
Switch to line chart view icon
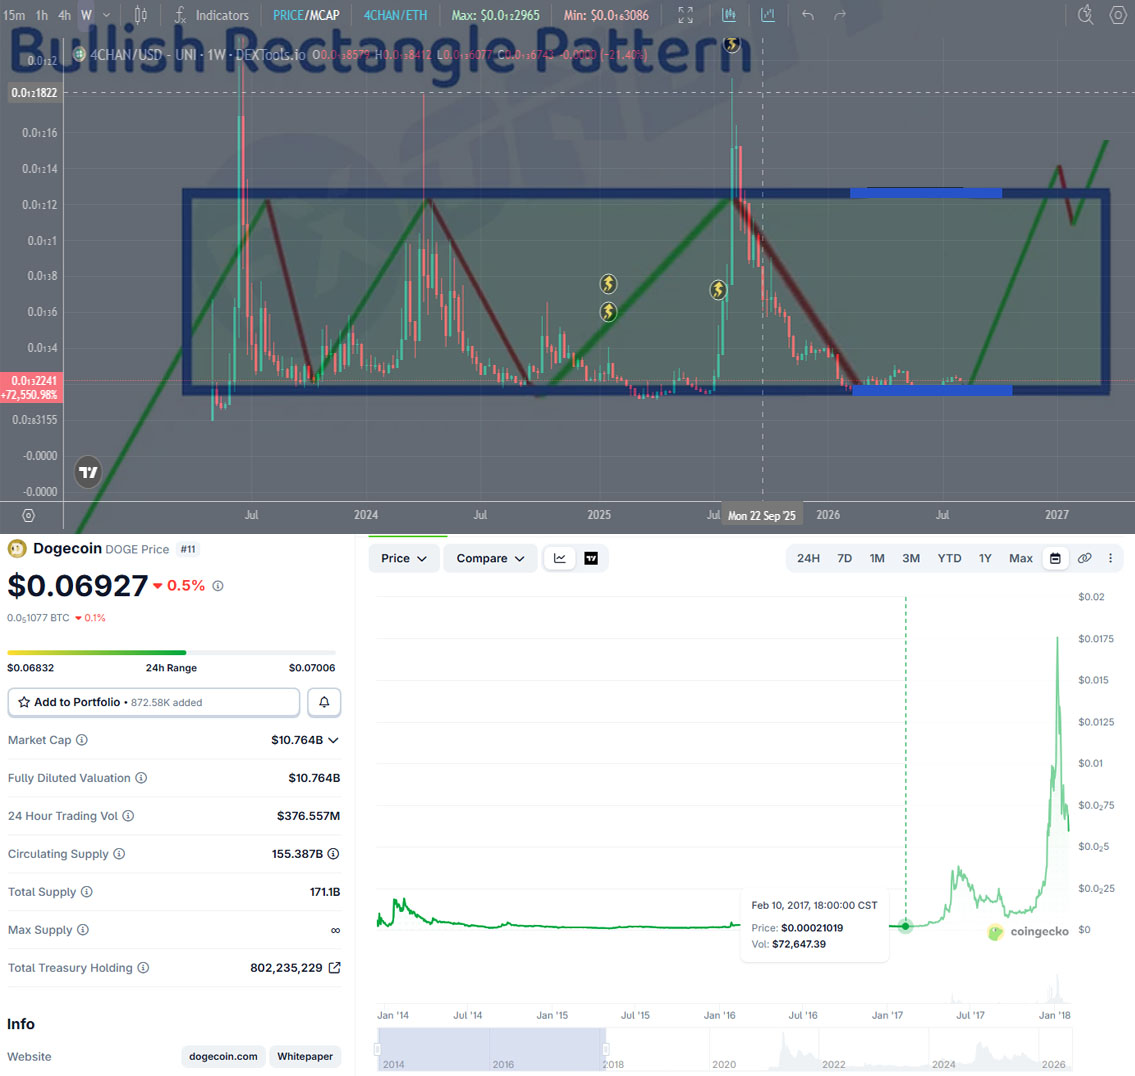click(560, 558)
